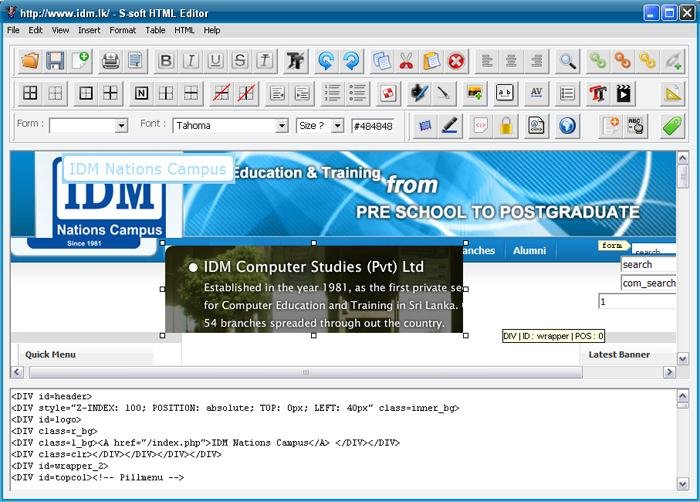Viewport: 700px width, 502px height.
Task: Open the Insert menu
Action: (89, 30)
